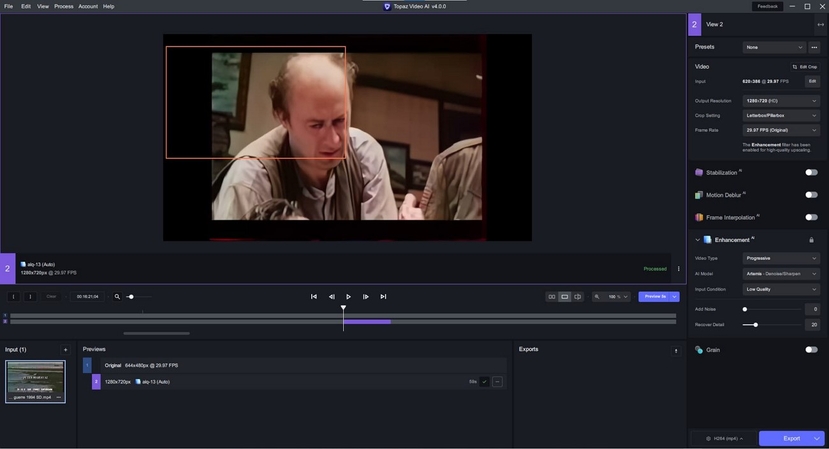This screenshot has width=829, height=449.
Task: Set the trim end bracket
Action: [30, 297]
